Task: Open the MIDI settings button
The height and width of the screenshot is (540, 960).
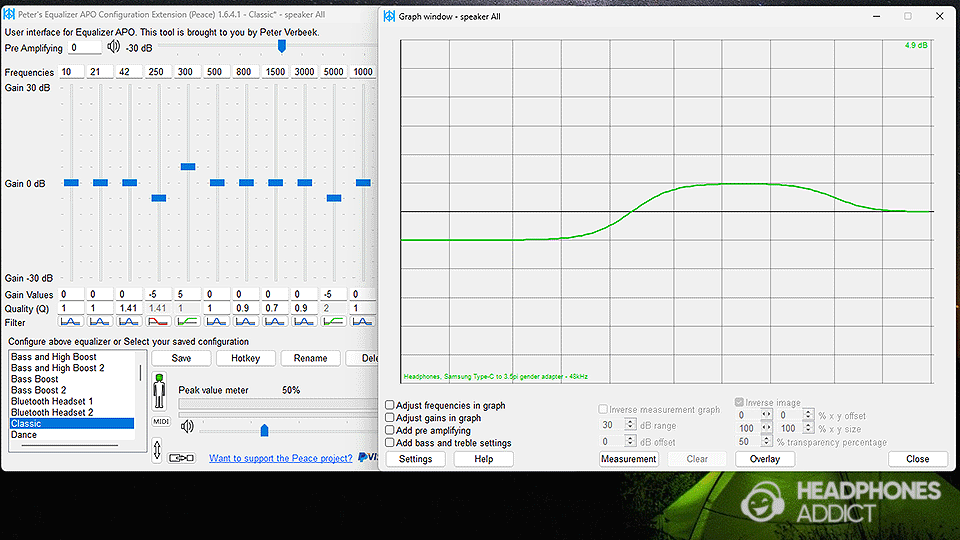Action: (161, 421)
